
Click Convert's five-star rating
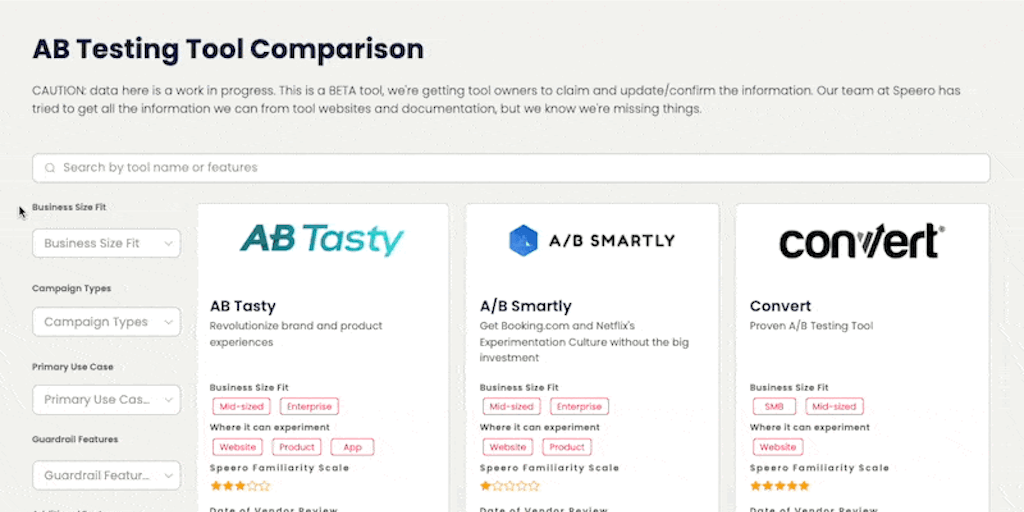(x=780, y=486)
